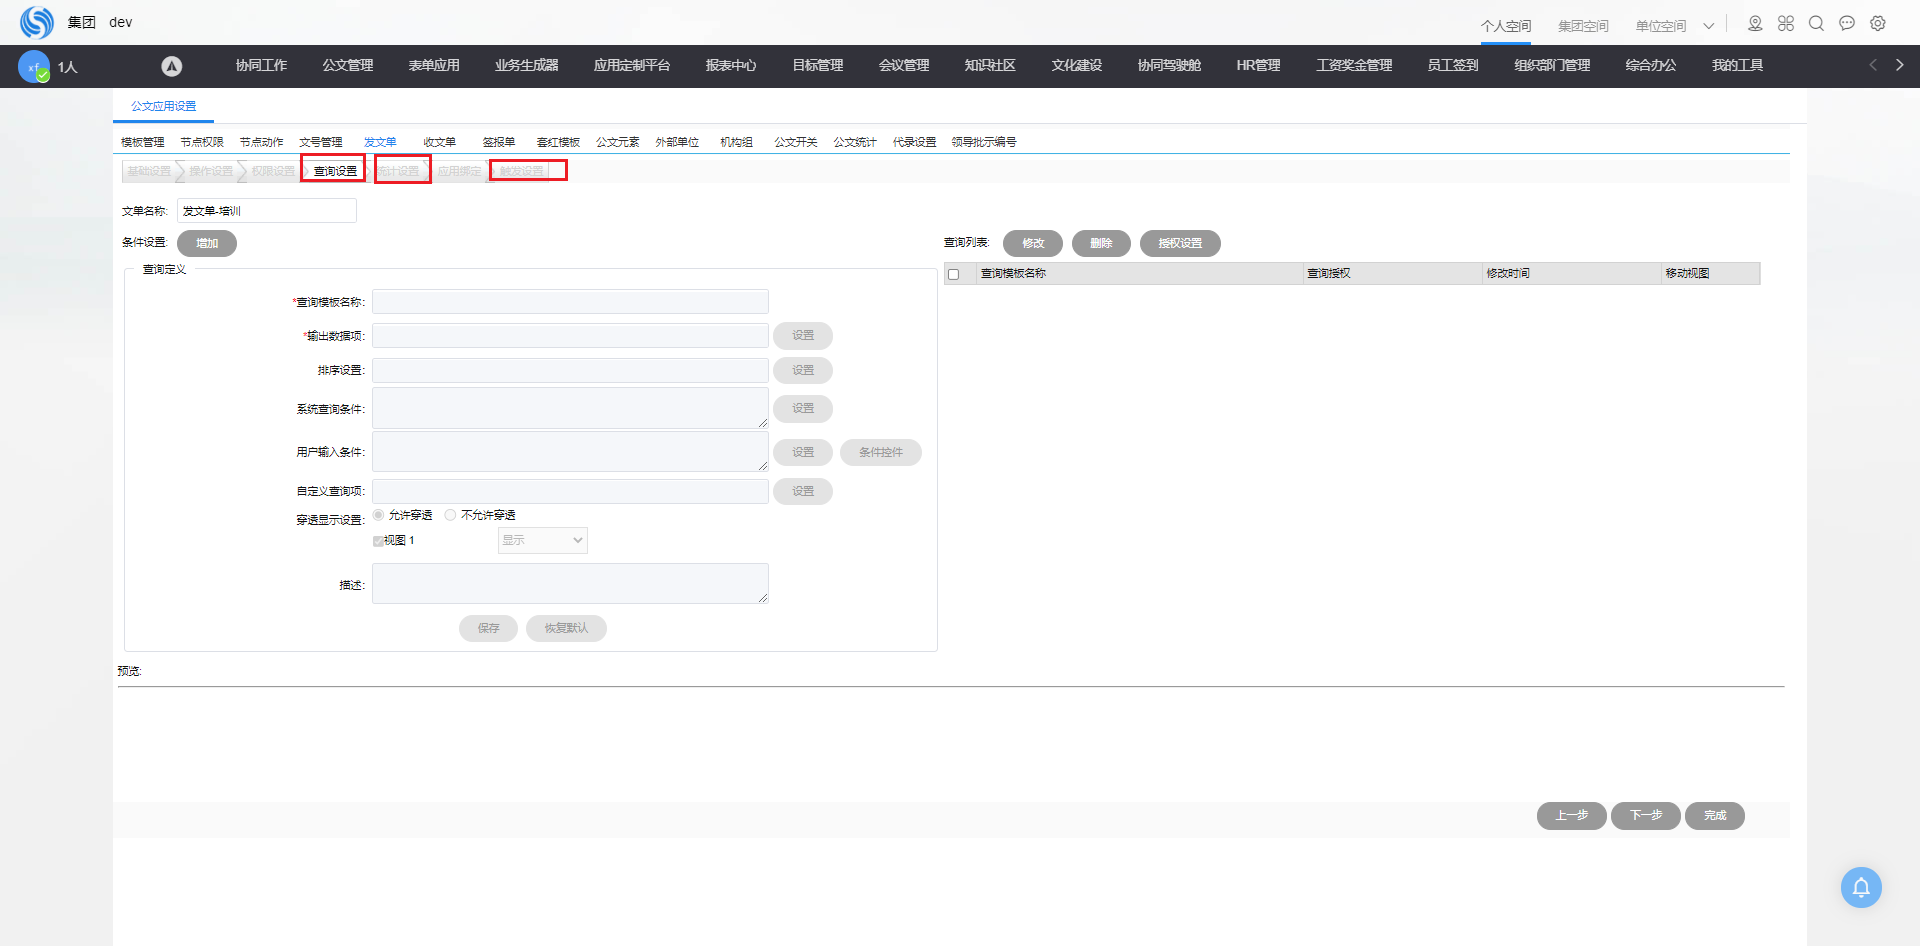Viewport: 1920px width, 946px height.
Task: Open 知识社区 menu
Action: click(990, 66)
